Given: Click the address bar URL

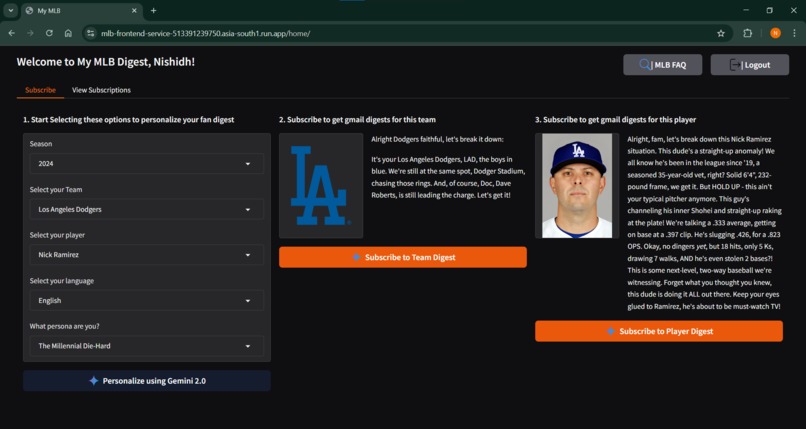Looking at the screenshot, I should pyautogui.click(x=206, y=33).
